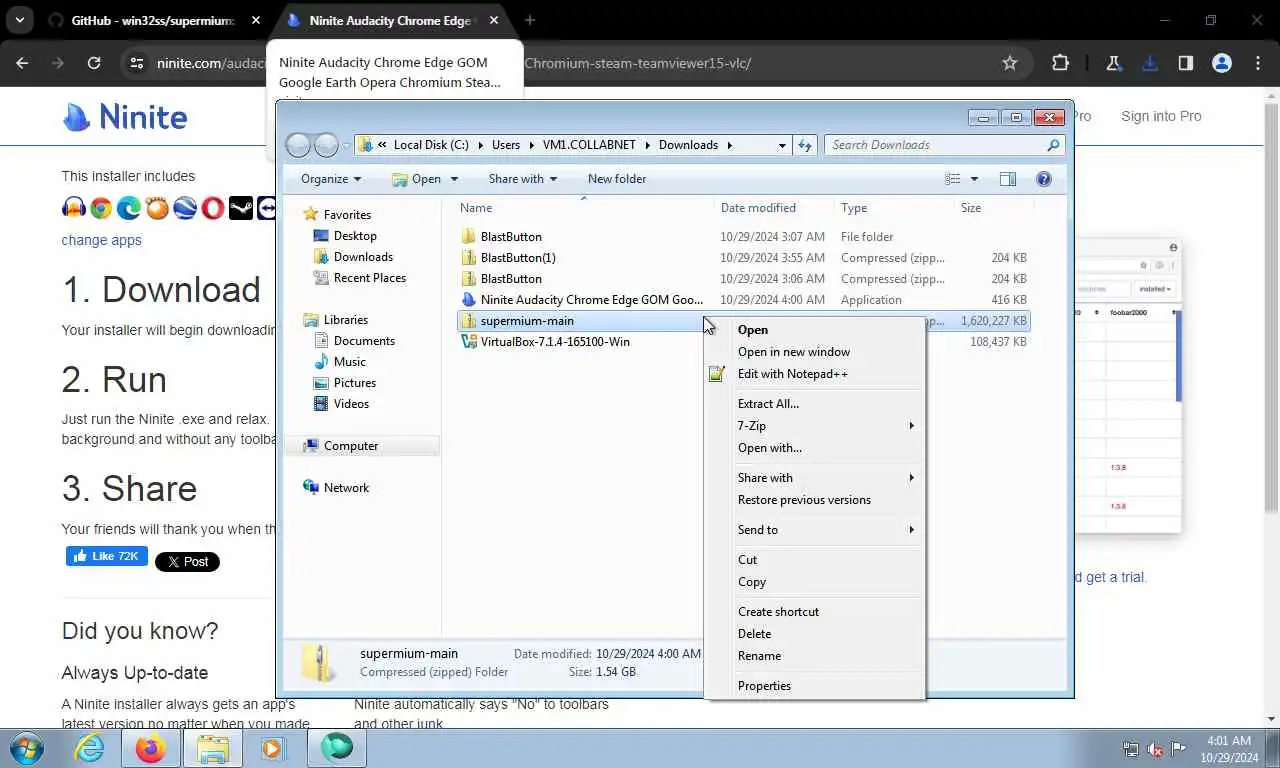Show the preview pane in Explorer
Image resolution: width=1280 pixels, height=768 pixels.
coord(1008,179)
